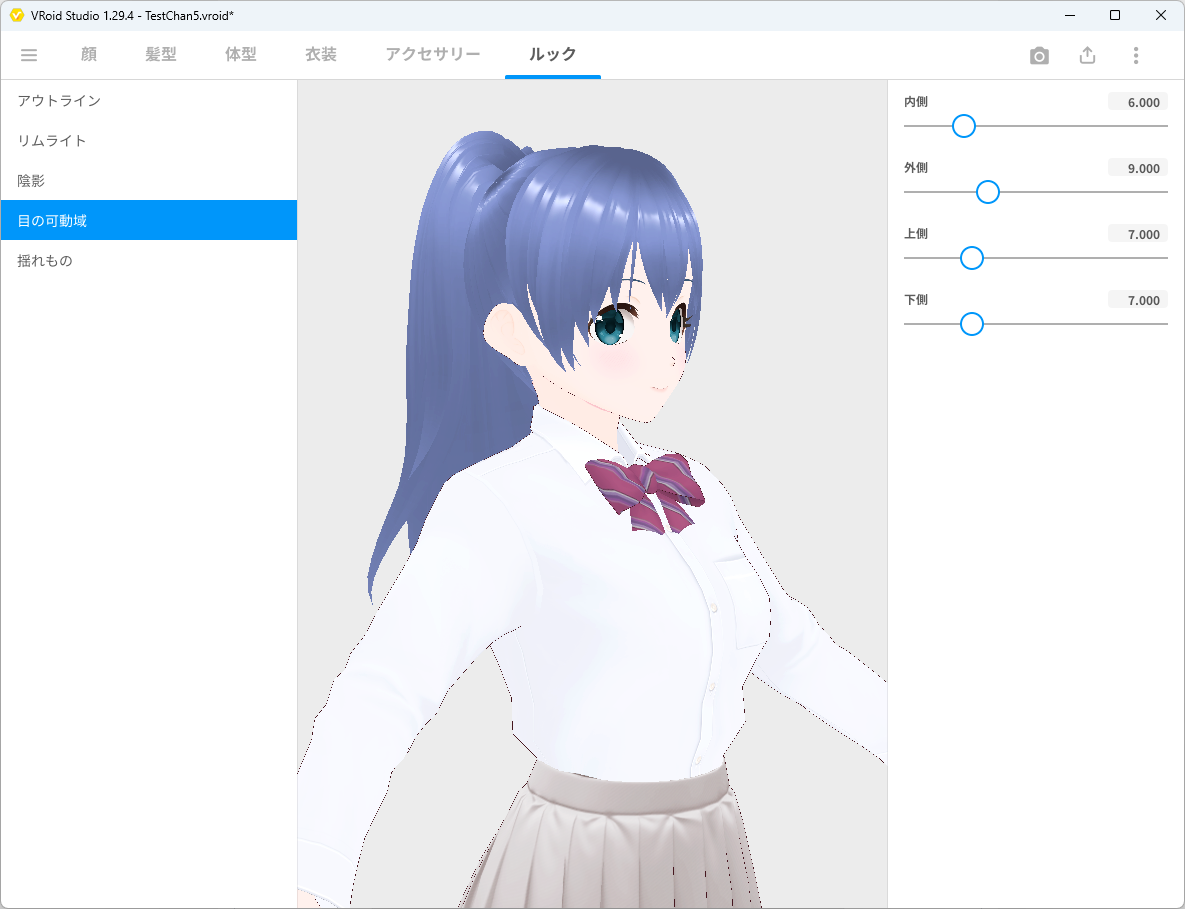Click the 外側 value field showing 9.000
Image resolution: width=1185 pixels, height=909 pixels.
pos(1137,167)
